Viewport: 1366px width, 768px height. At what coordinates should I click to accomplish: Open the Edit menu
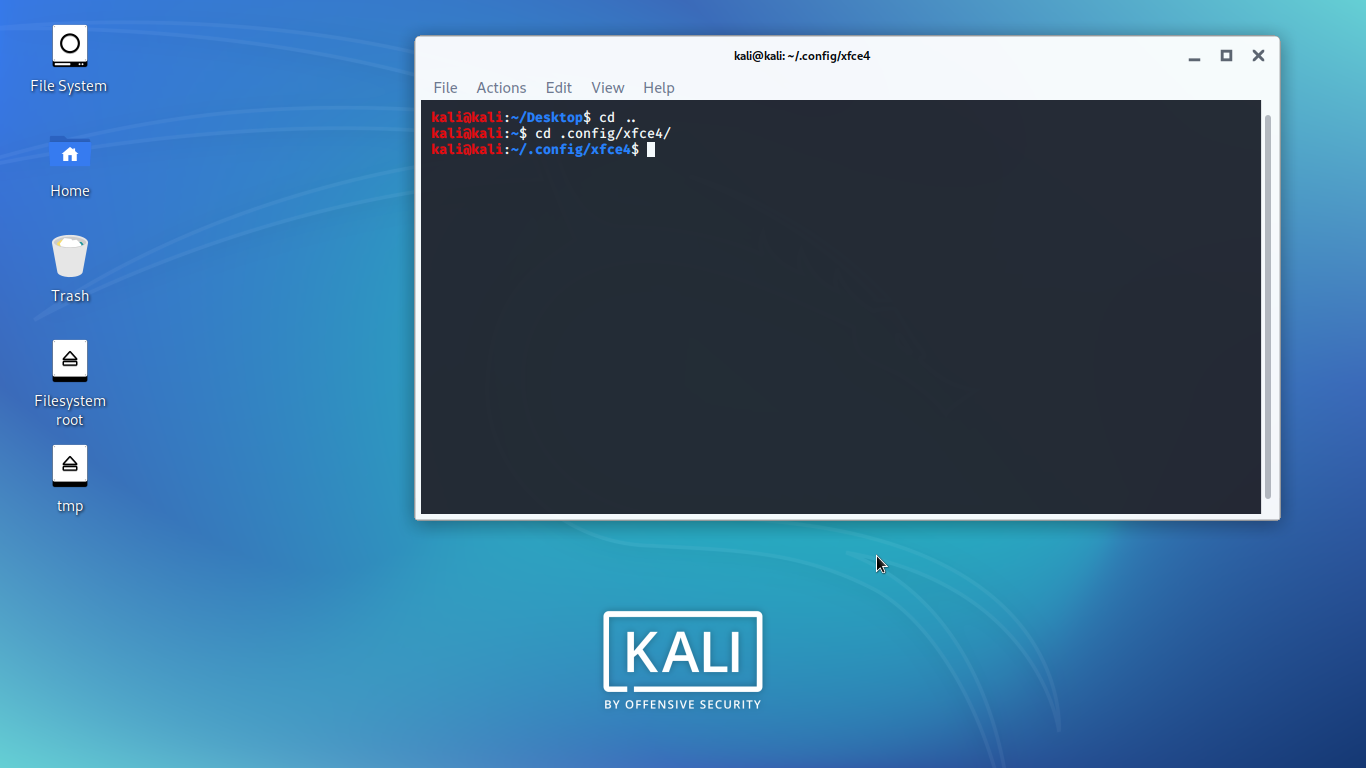558,88
